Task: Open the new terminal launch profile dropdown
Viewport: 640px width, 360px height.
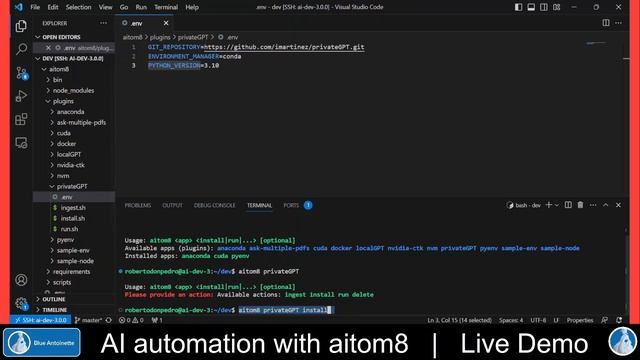Action: tap(556, 205)
